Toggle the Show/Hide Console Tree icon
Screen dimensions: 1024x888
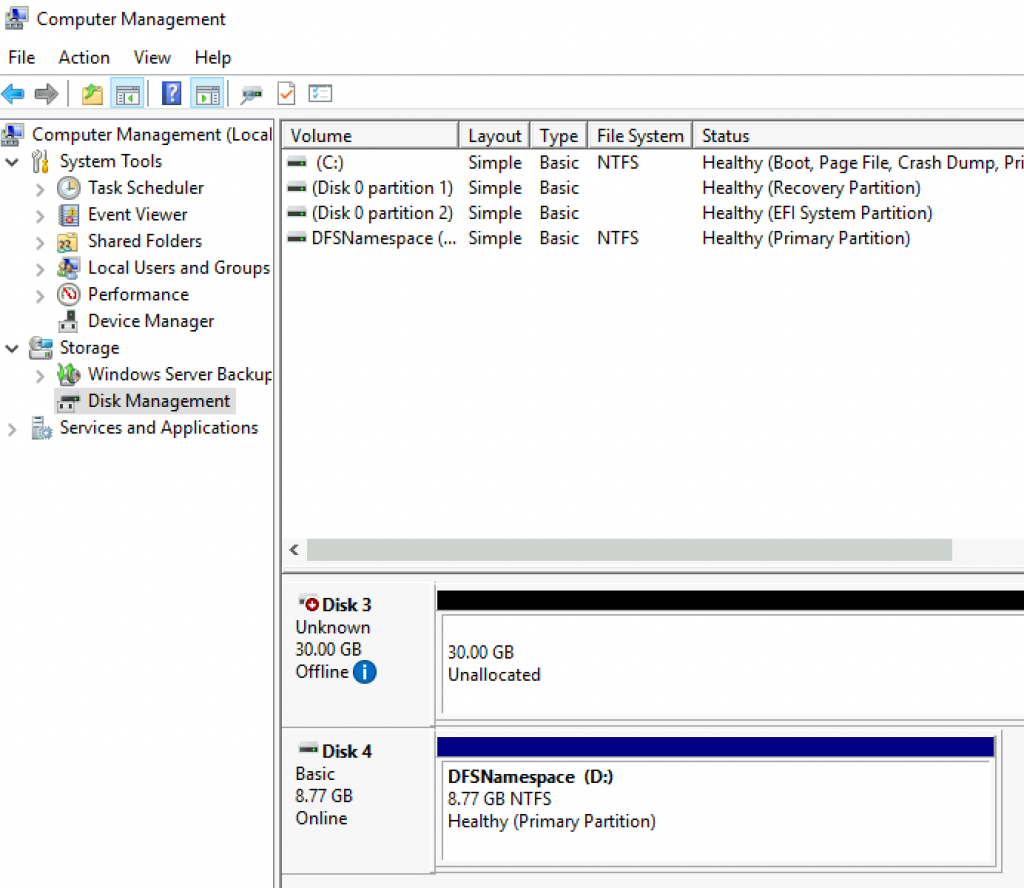(128, 94)
